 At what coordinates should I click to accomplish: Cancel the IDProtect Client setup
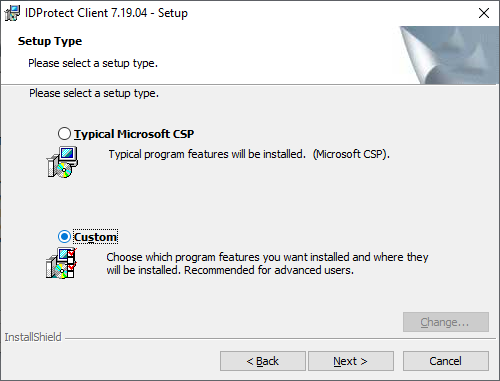[x=446, y=361]
